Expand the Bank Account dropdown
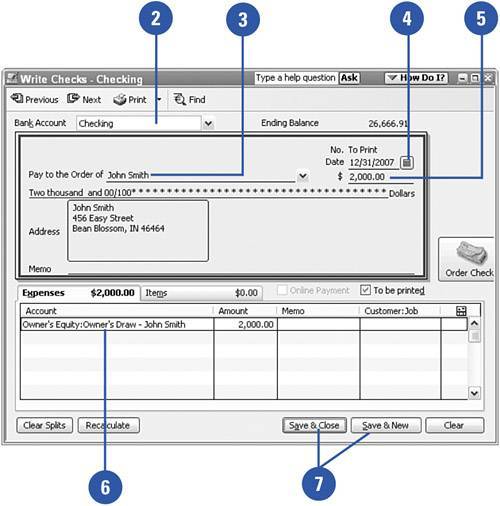Viewport: 500px width, 506px height. (208, 124)
